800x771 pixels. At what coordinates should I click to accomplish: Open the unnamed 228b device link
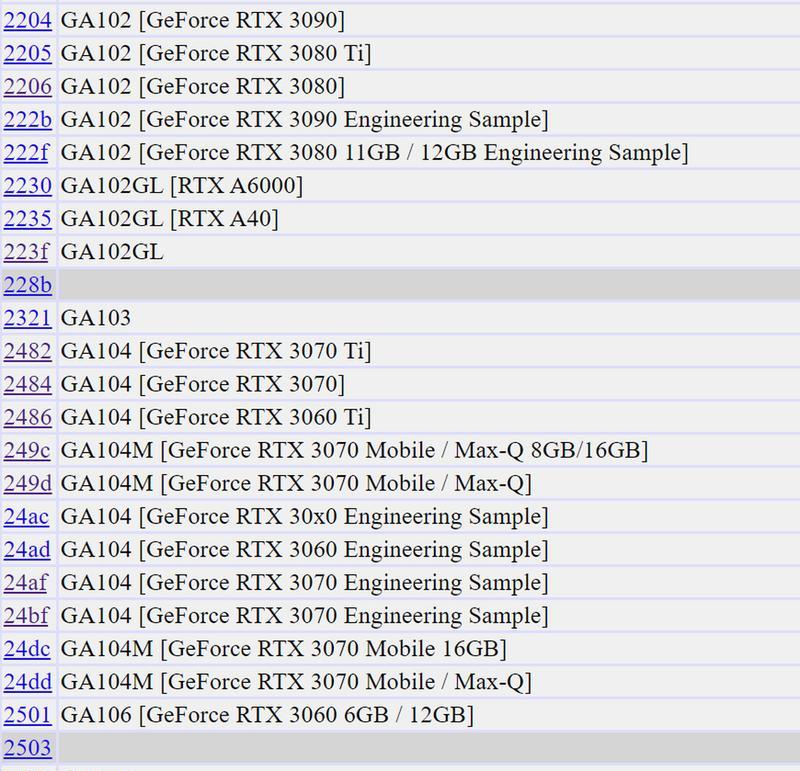click(x=28, y=285)
